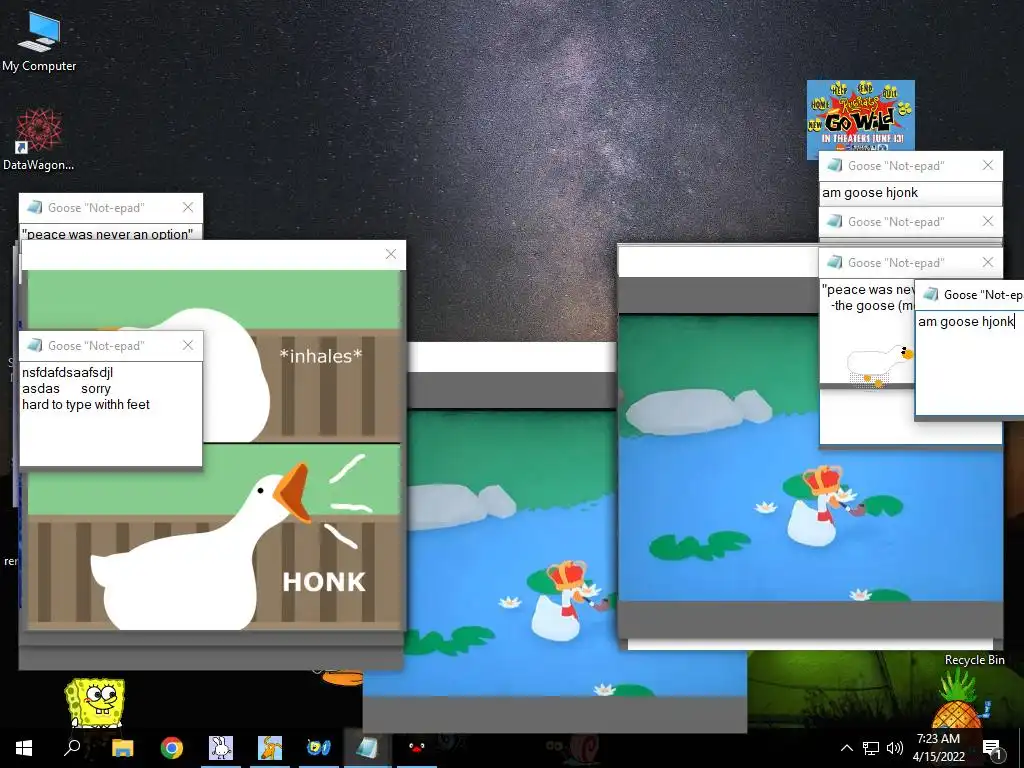
Task: Click the text '"peace was never an option"' on the left
Action: click(x=107, y=234)
